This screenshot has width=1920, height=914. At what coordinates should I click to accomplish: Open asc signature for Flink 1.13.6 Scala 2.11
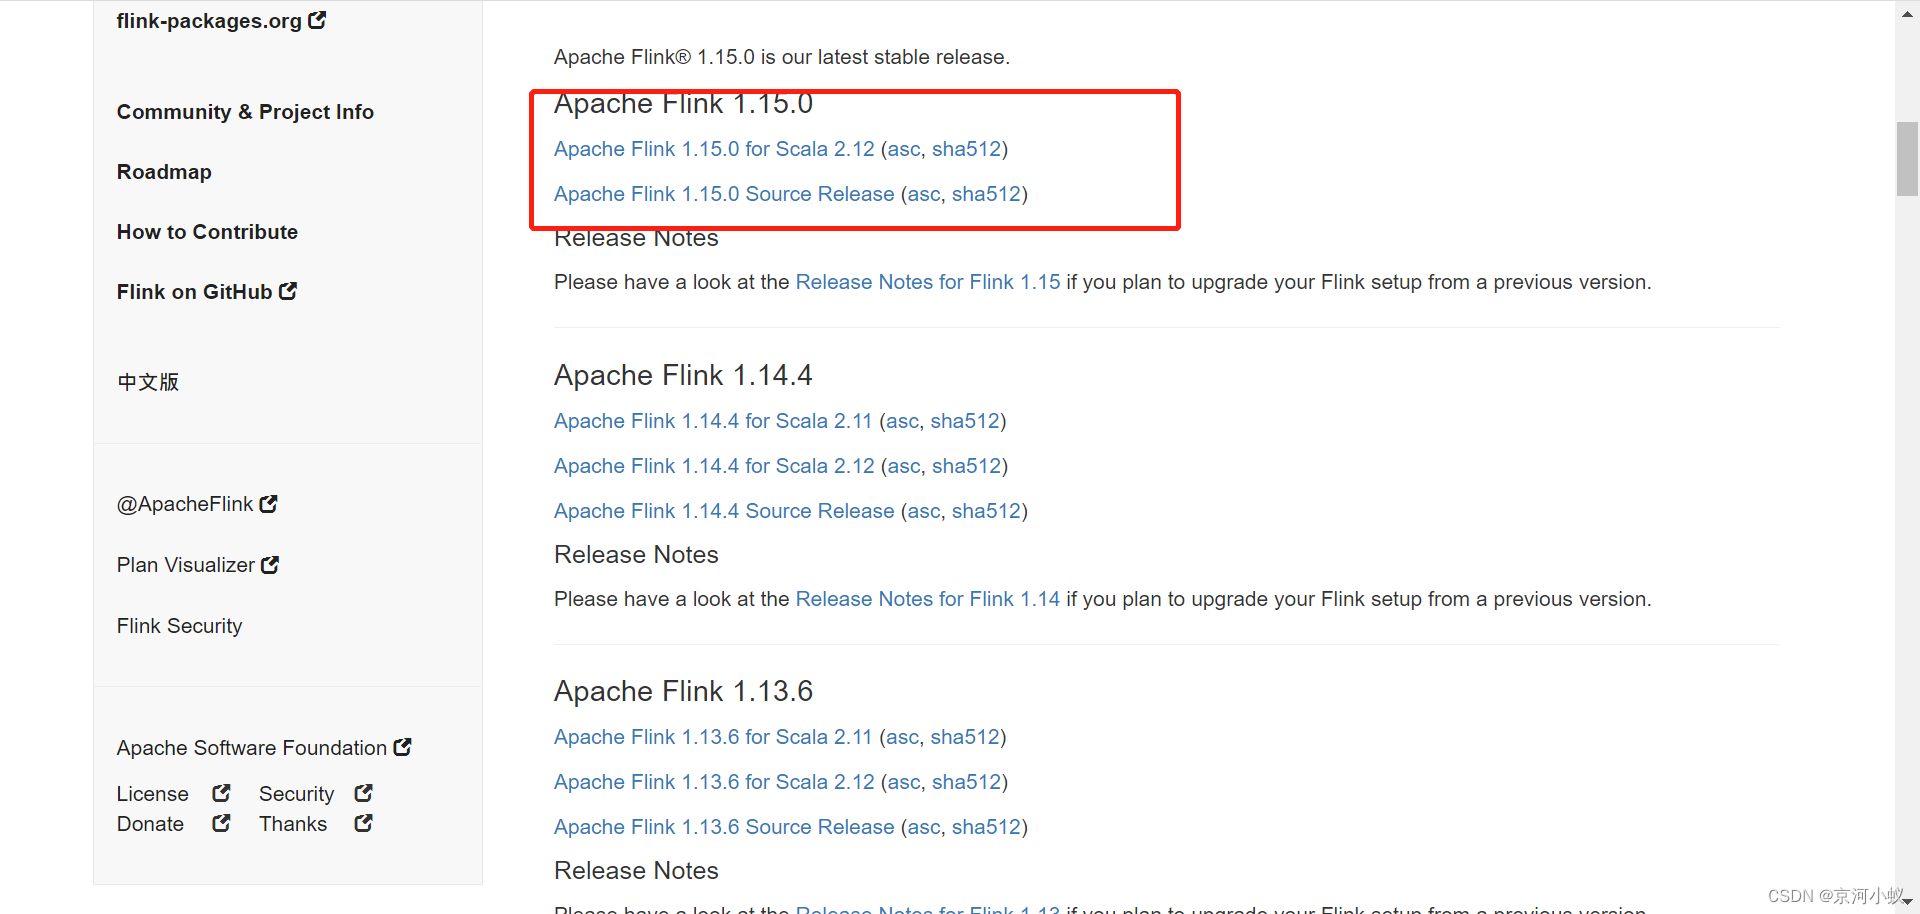(x=902, y=737)
